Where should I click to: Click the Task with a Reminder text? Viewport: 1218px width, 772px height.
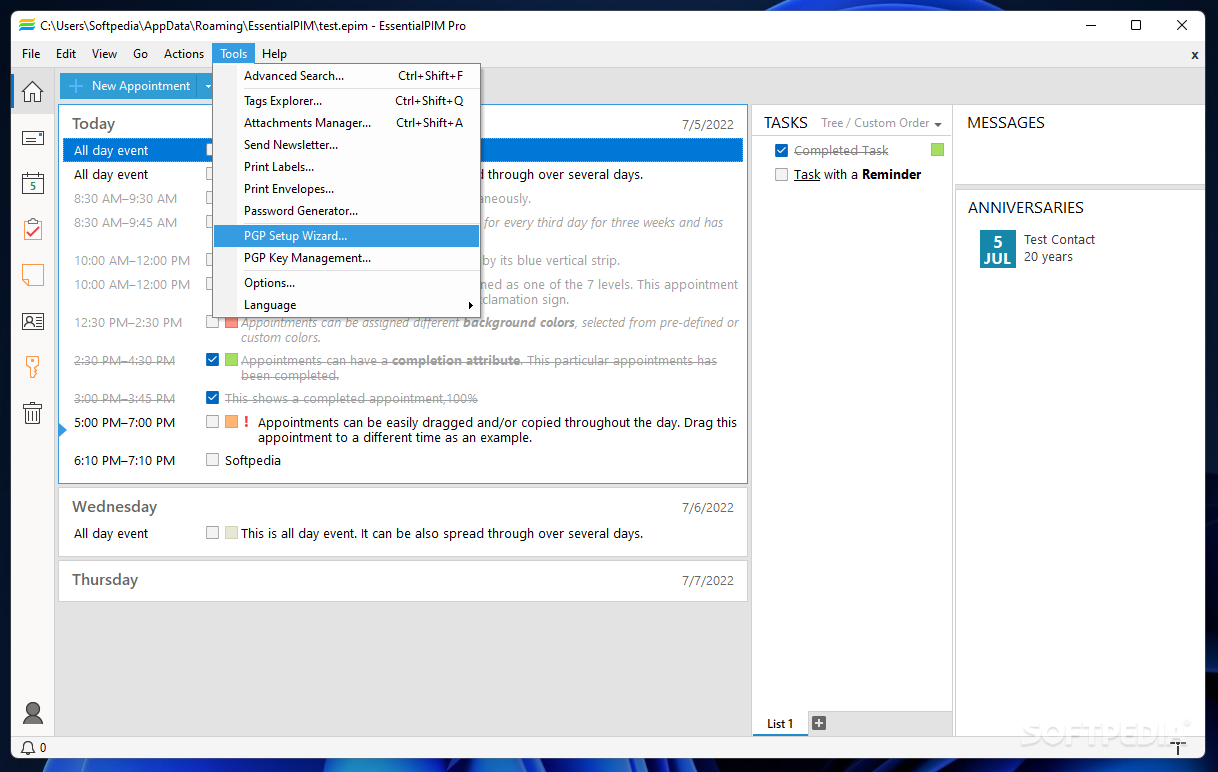[857, 174]
